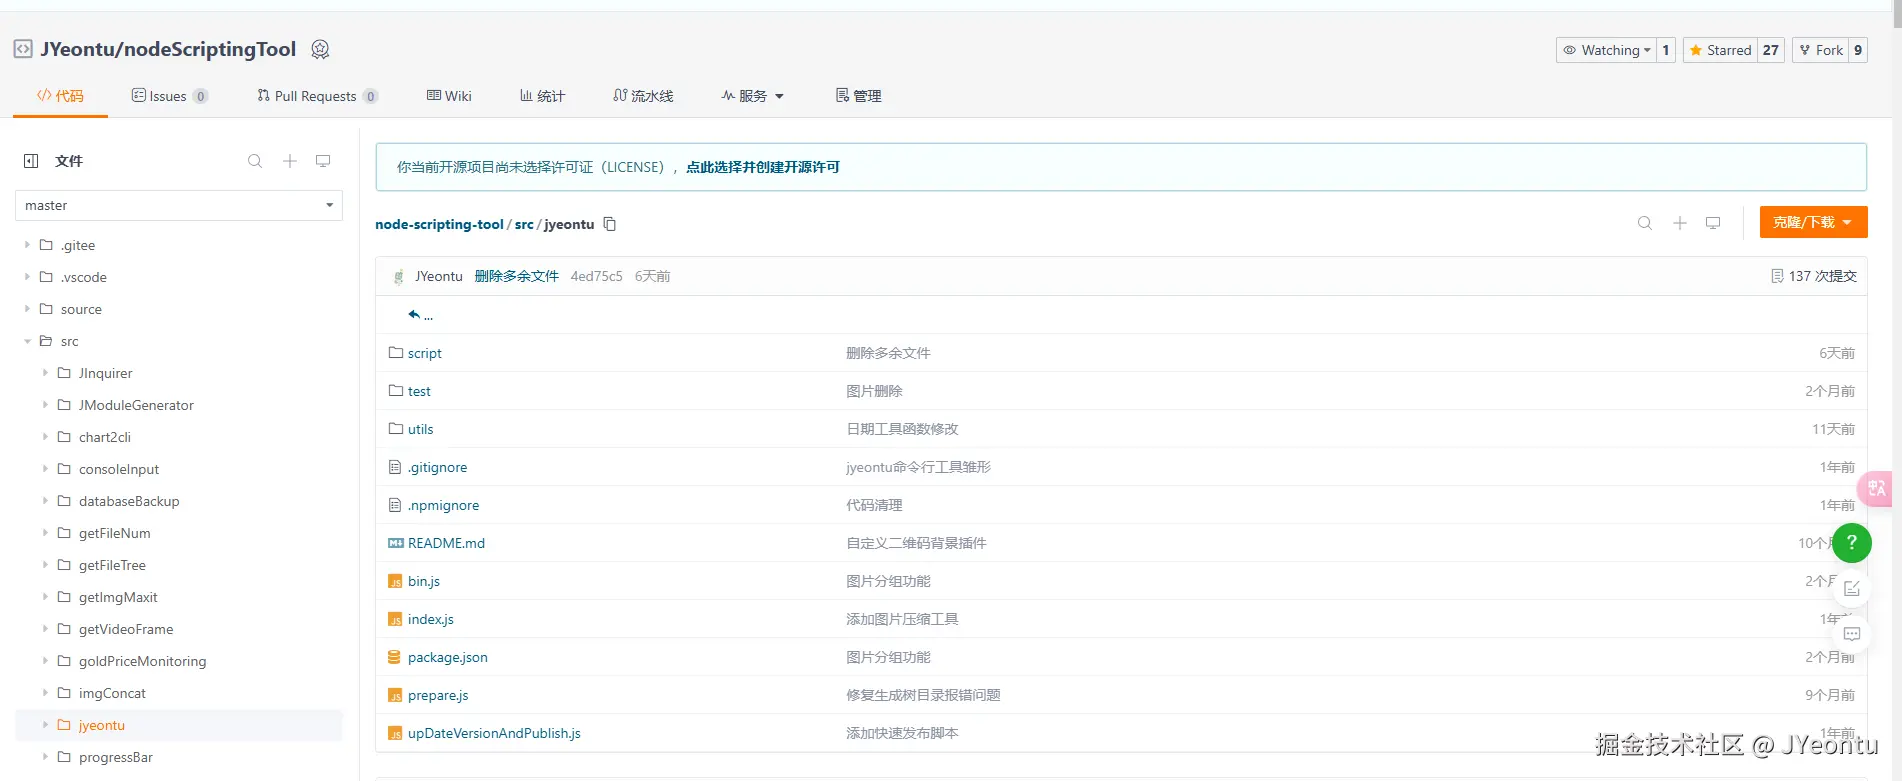
Task: Add new file with sidebar plus icon
Action: [x=289, y=161]
